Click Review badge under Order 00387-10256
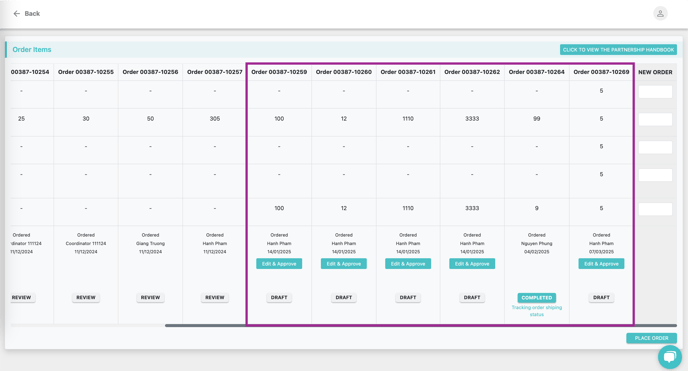 150,297
